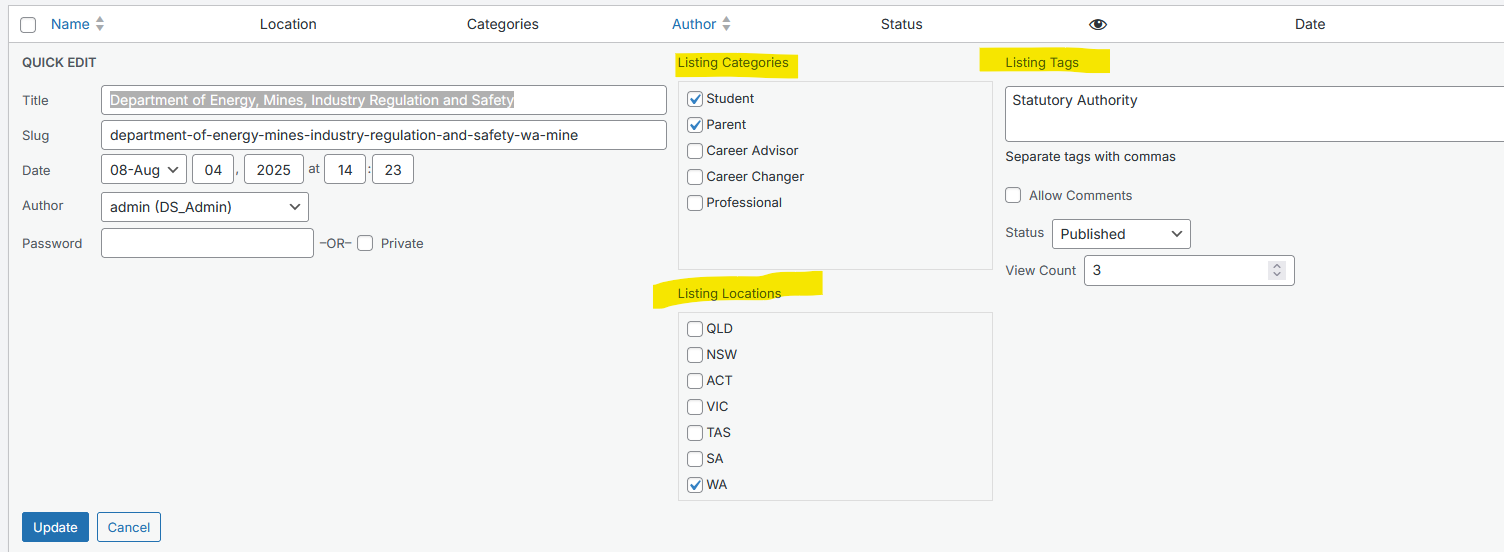Check the TAS listing location
This screenshot has height=552, width=1504.
tap(695, 433)
